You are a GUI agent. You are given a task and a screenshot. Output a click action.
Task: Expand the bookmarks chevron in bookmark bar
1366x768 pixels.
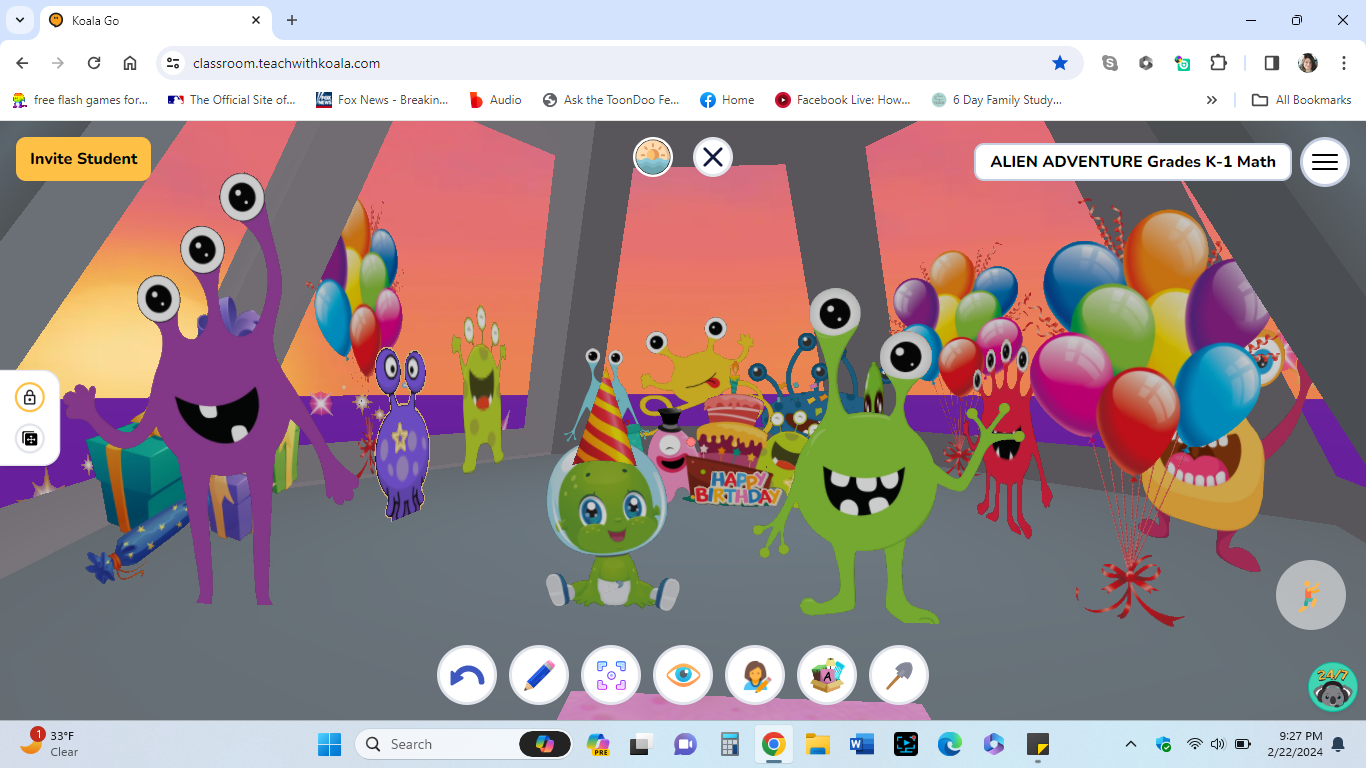point(1211,99)
